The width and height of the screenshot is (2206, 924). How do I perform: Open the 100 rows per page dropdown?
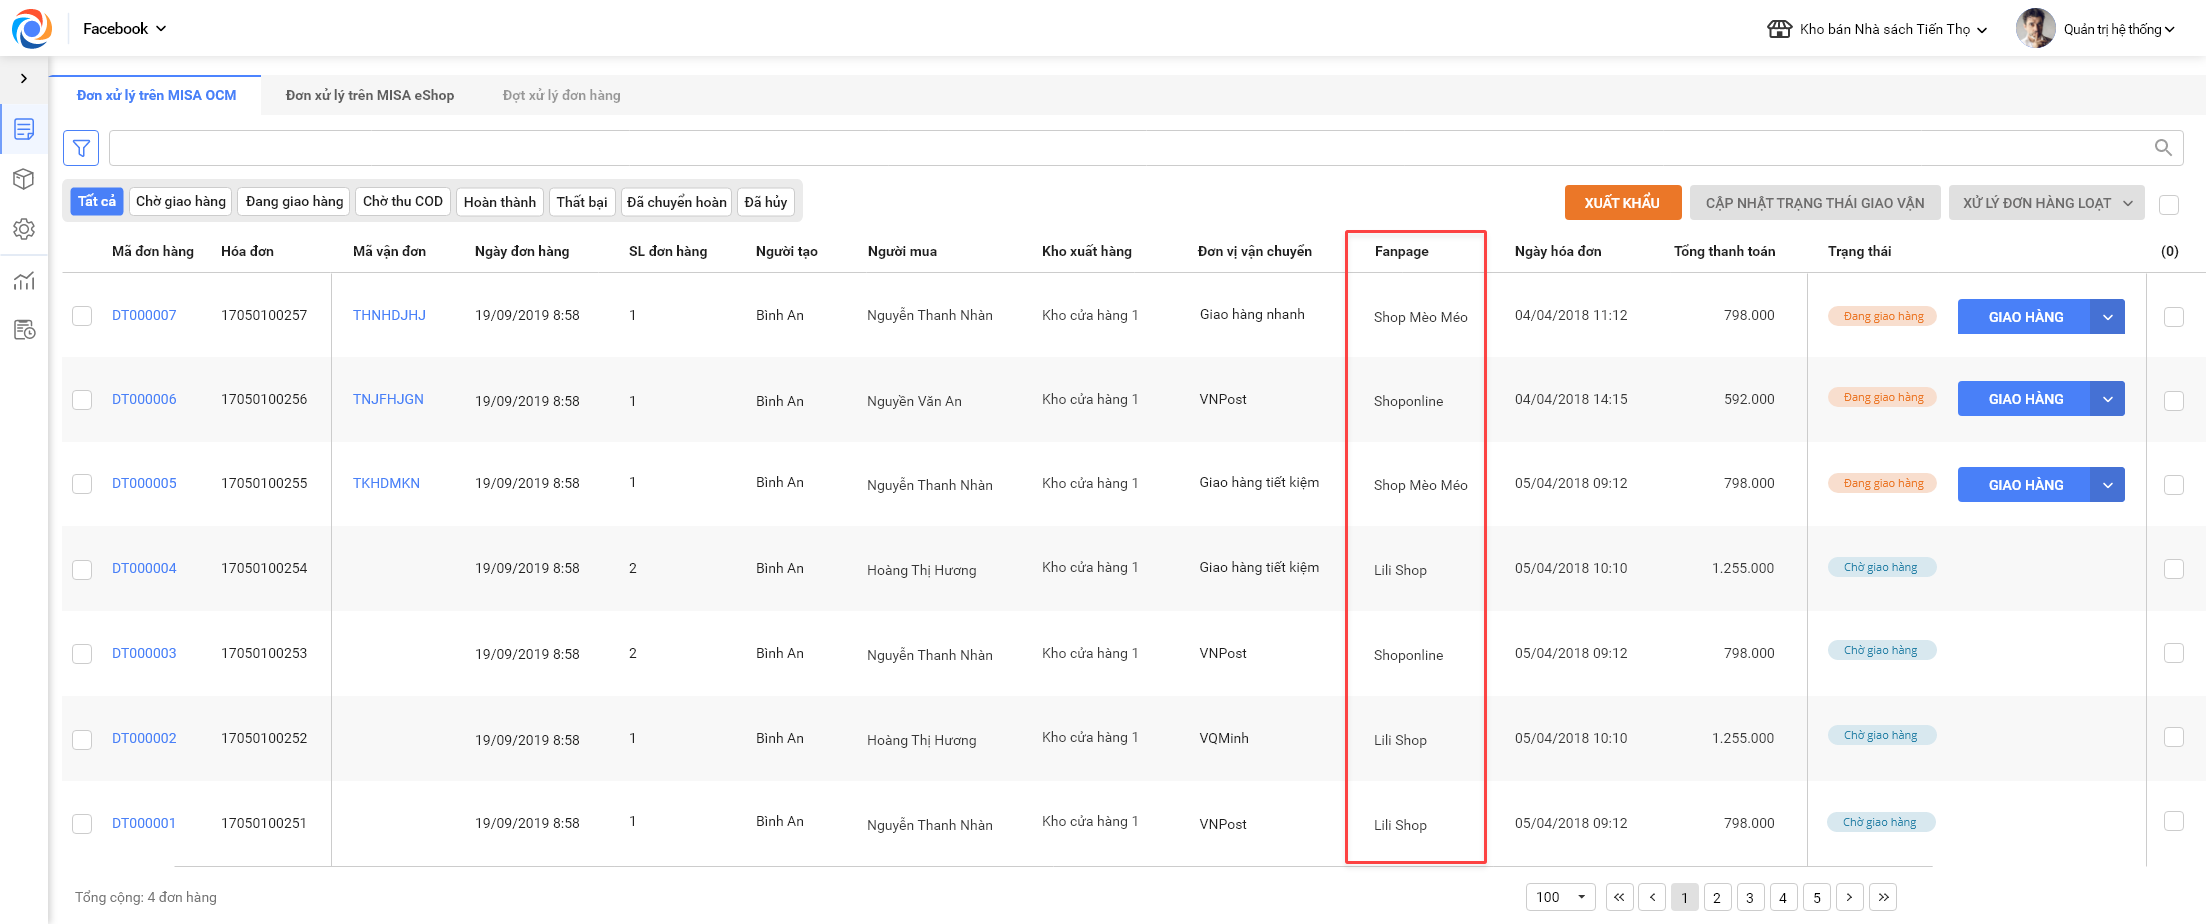coord(1560,897)
